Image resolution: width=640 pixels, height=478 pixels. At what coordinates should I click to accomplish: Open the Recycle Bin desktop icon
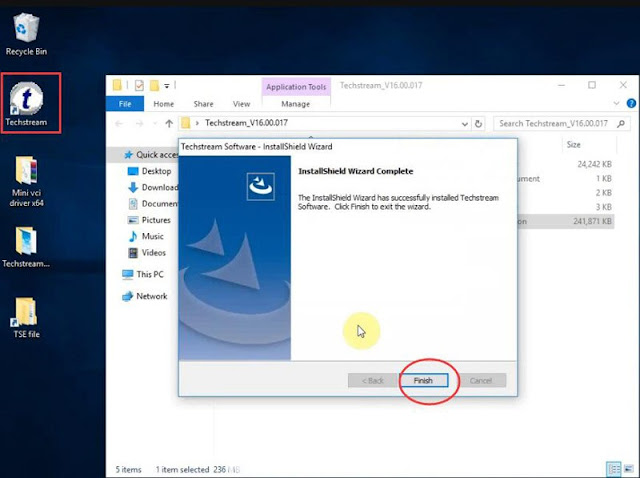tap(26, 34)
